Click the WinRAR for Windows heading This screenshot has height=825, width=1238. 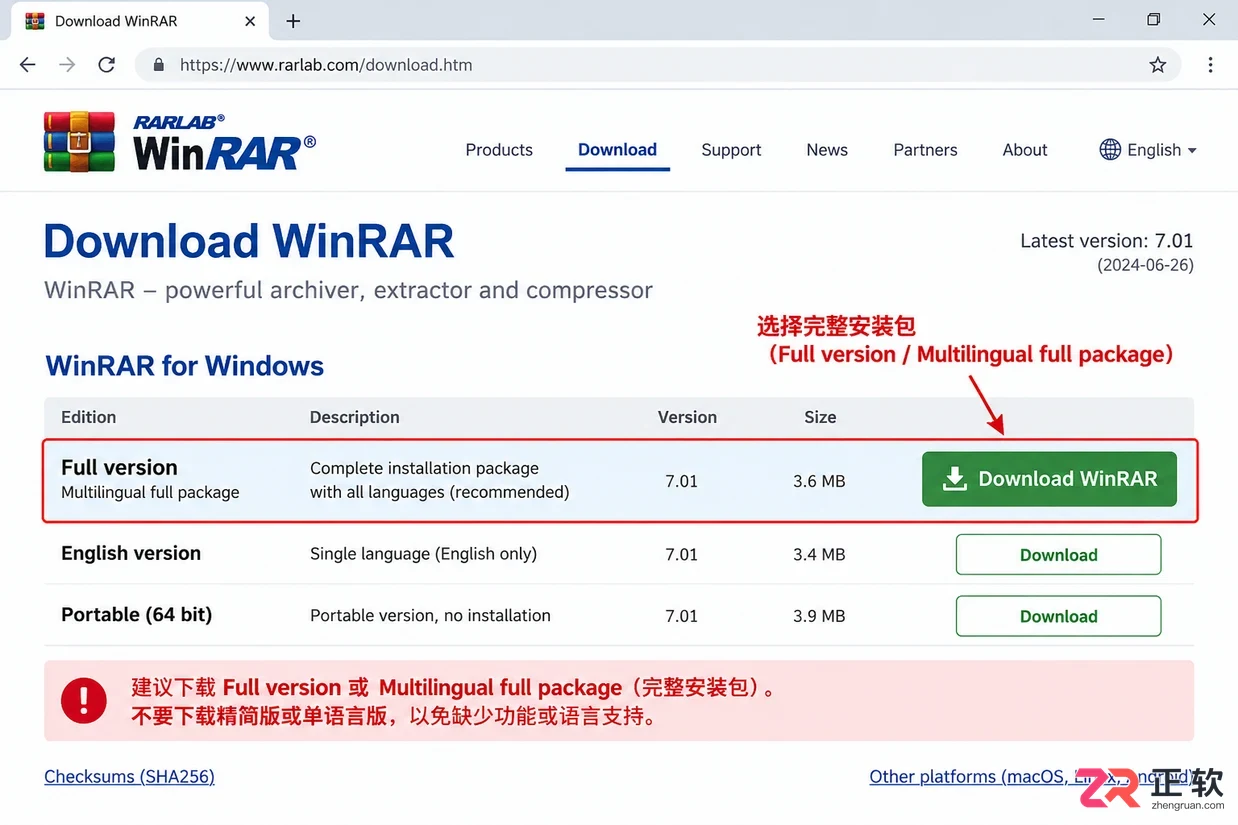click(185, 366)
